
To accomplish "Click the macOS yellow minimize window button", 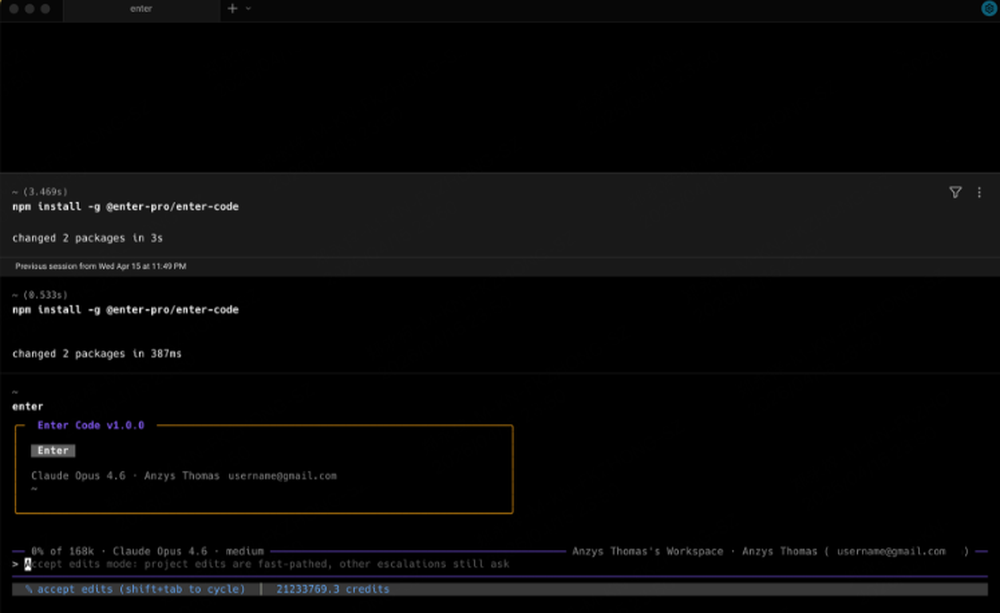I will (x=29, y=9).
